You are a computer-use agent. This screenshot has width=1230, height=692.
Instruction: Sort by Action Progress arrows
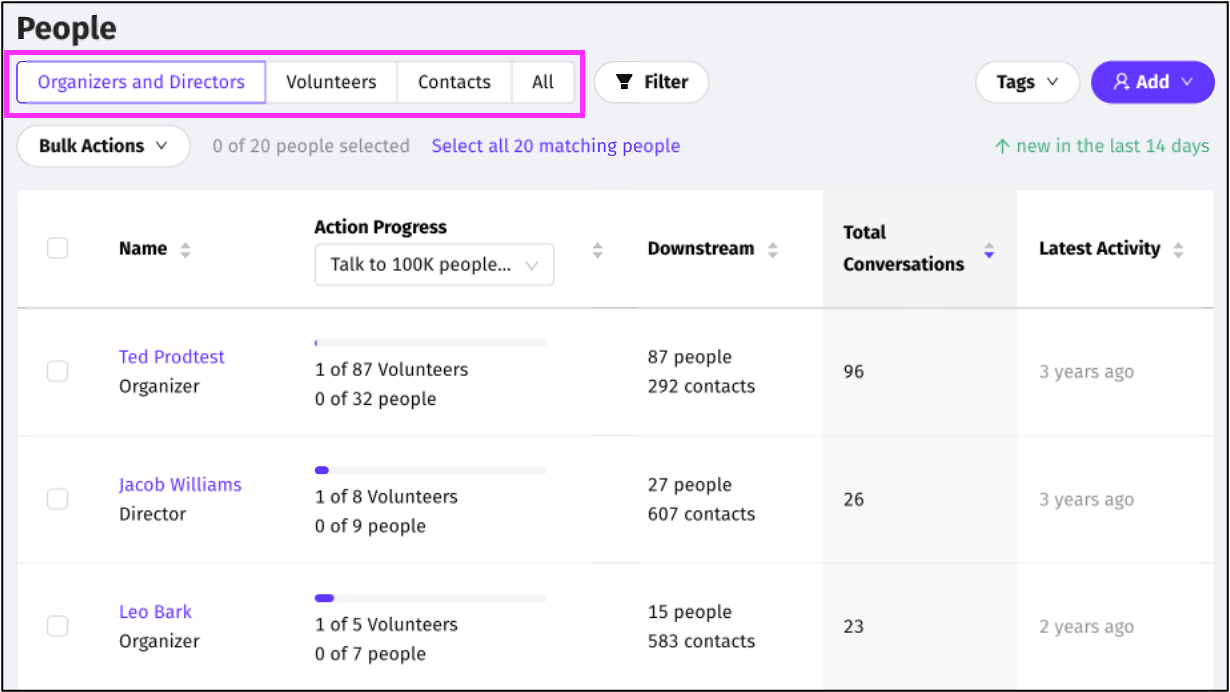coord(597,250)
